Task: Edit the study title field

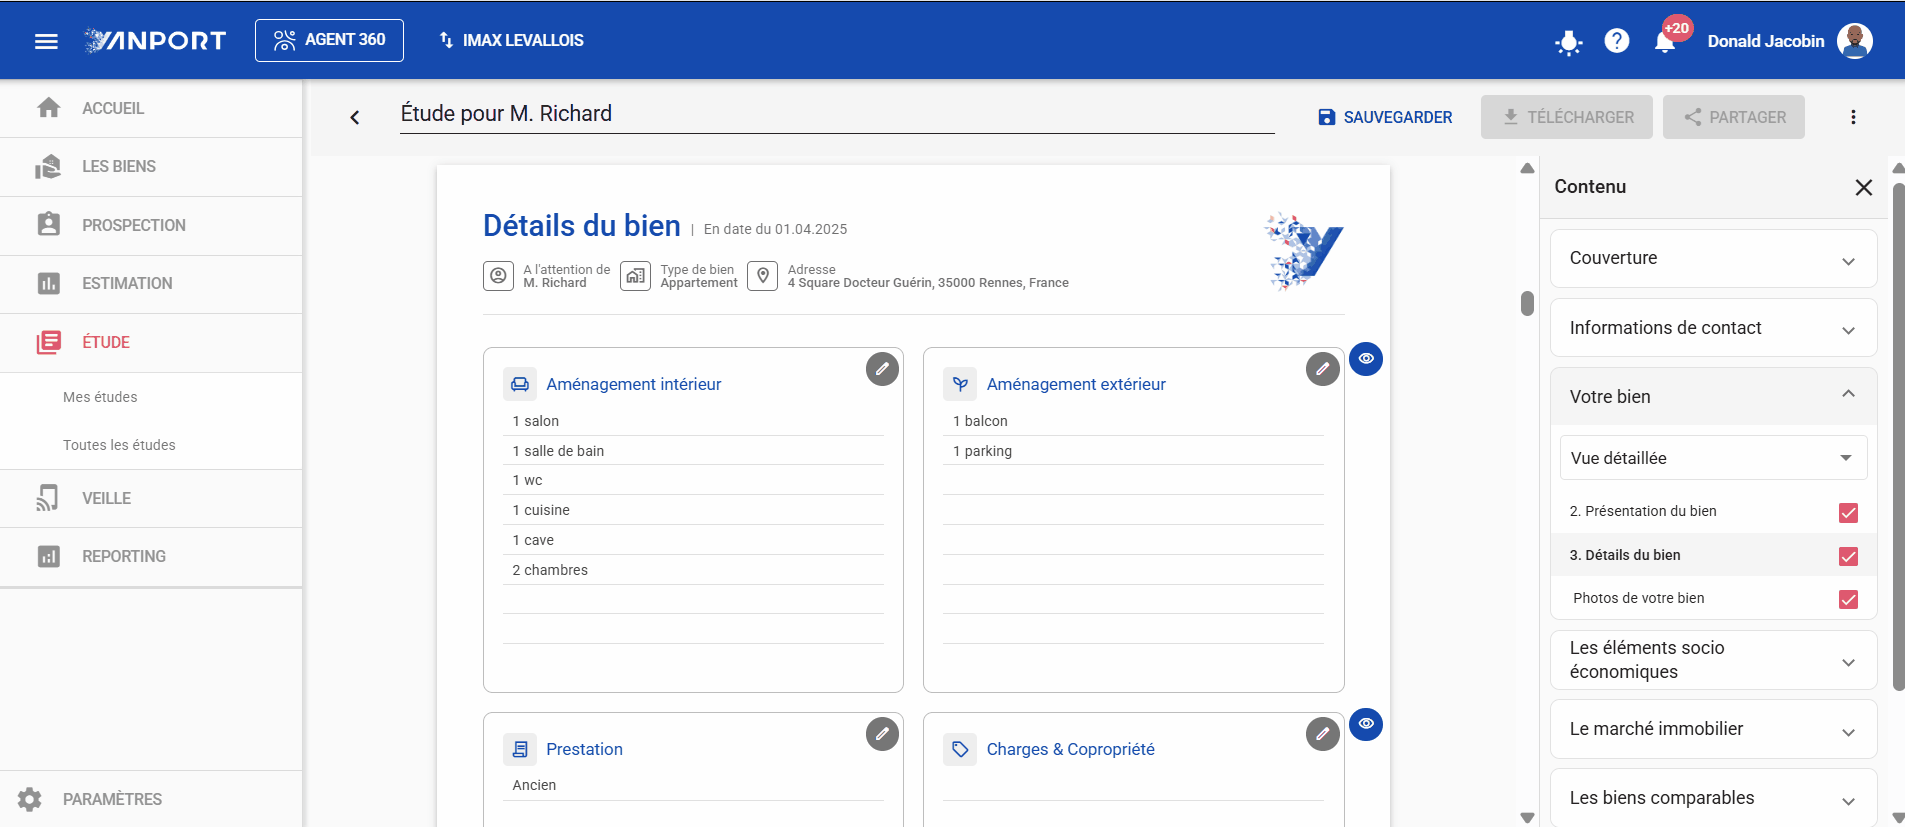Action: [x=837, y=114]
